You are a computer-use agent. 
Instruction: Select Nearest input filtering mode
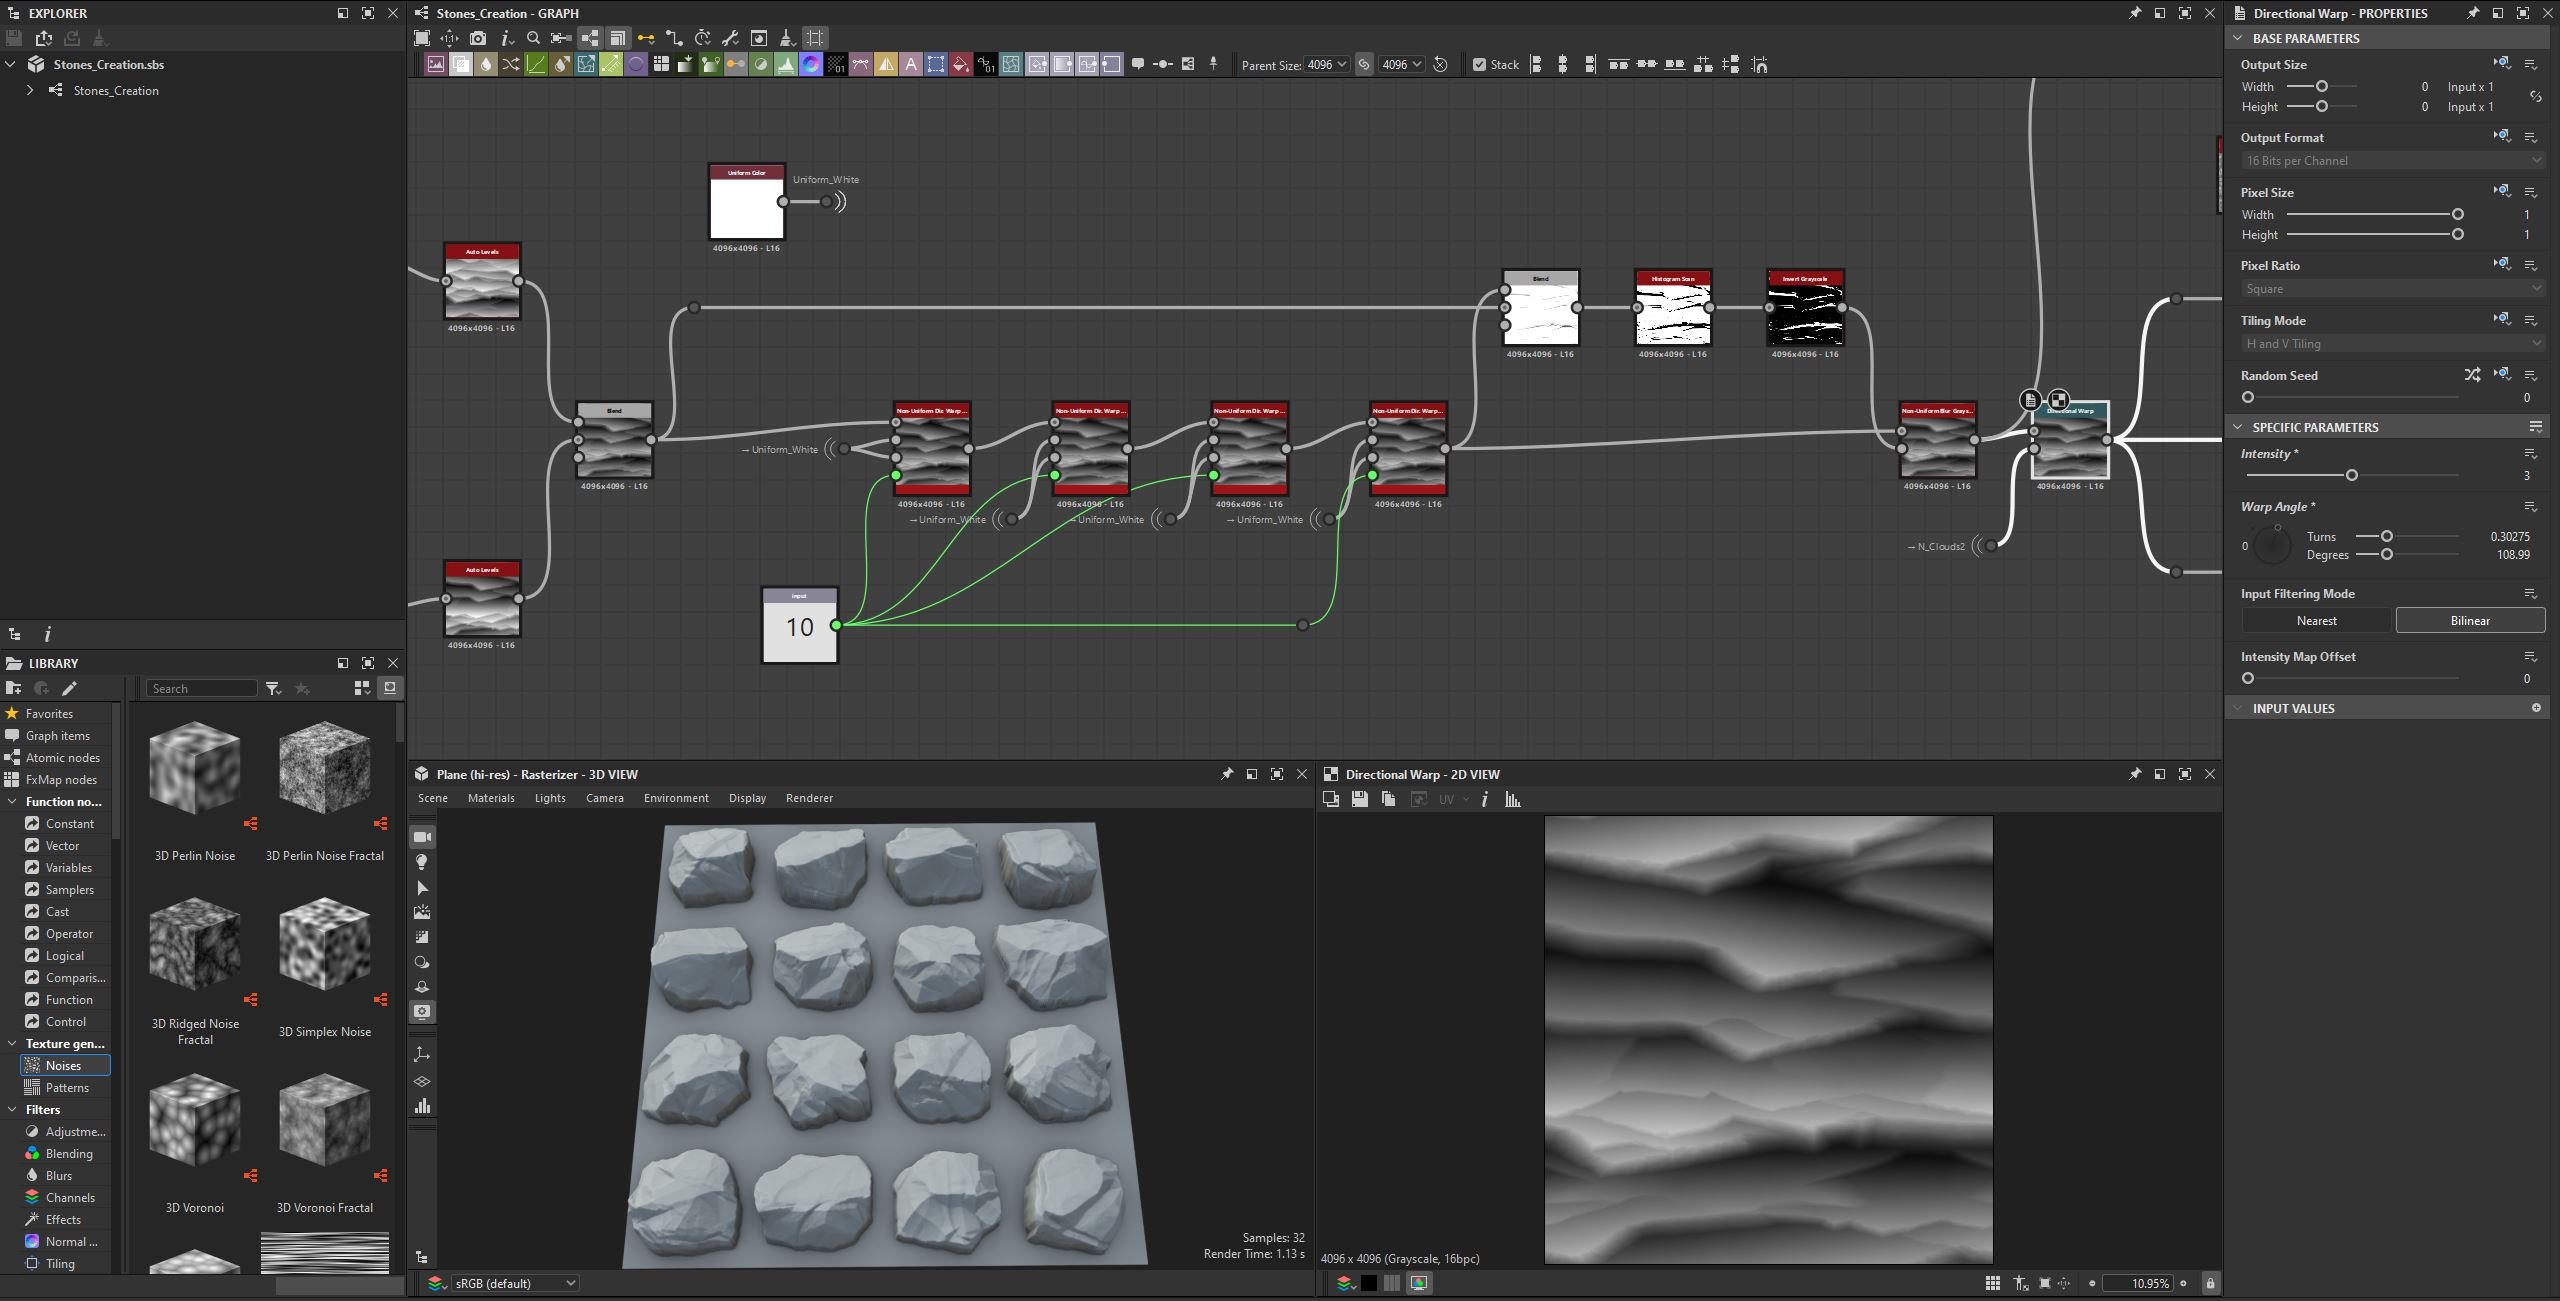click(2316, 620)
